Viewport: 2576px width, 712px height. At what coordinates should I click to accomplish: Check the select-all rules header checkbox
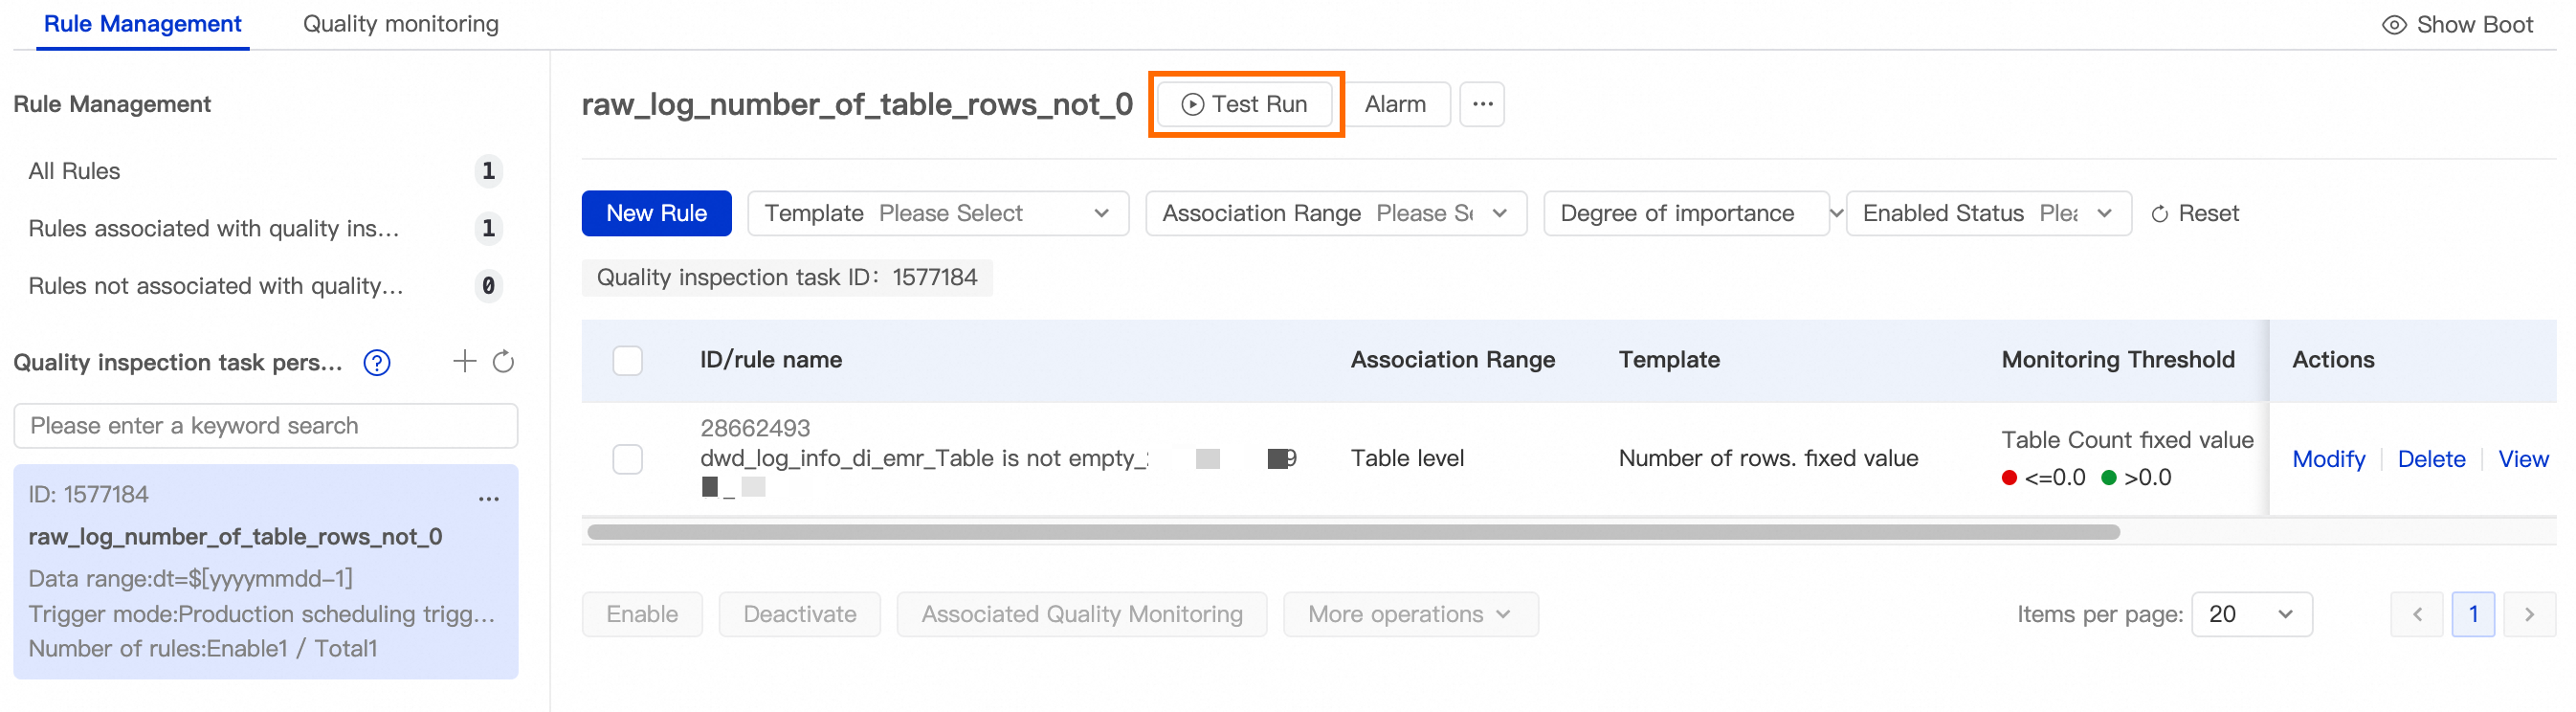tap(627, 360)
